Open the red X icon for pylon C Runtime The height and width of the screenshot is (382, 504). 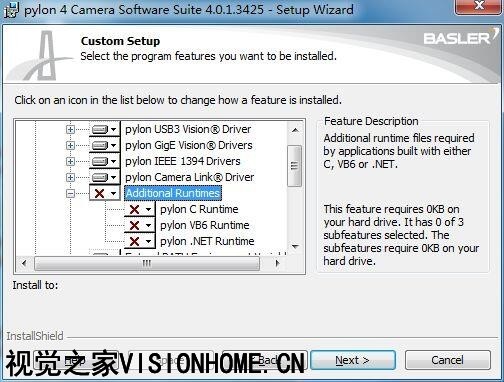point(140,209)
